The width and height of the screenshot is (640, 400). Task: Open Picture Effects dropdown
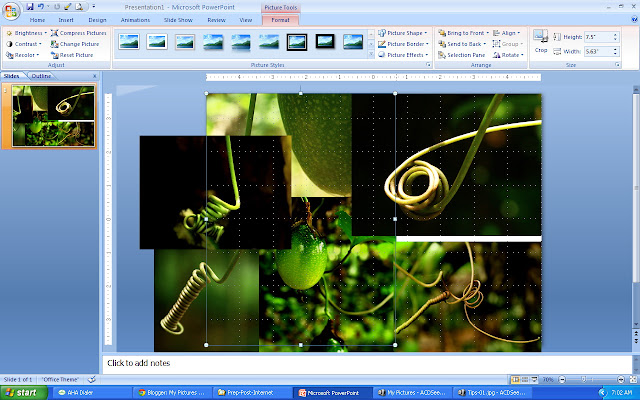coord(403,55)
